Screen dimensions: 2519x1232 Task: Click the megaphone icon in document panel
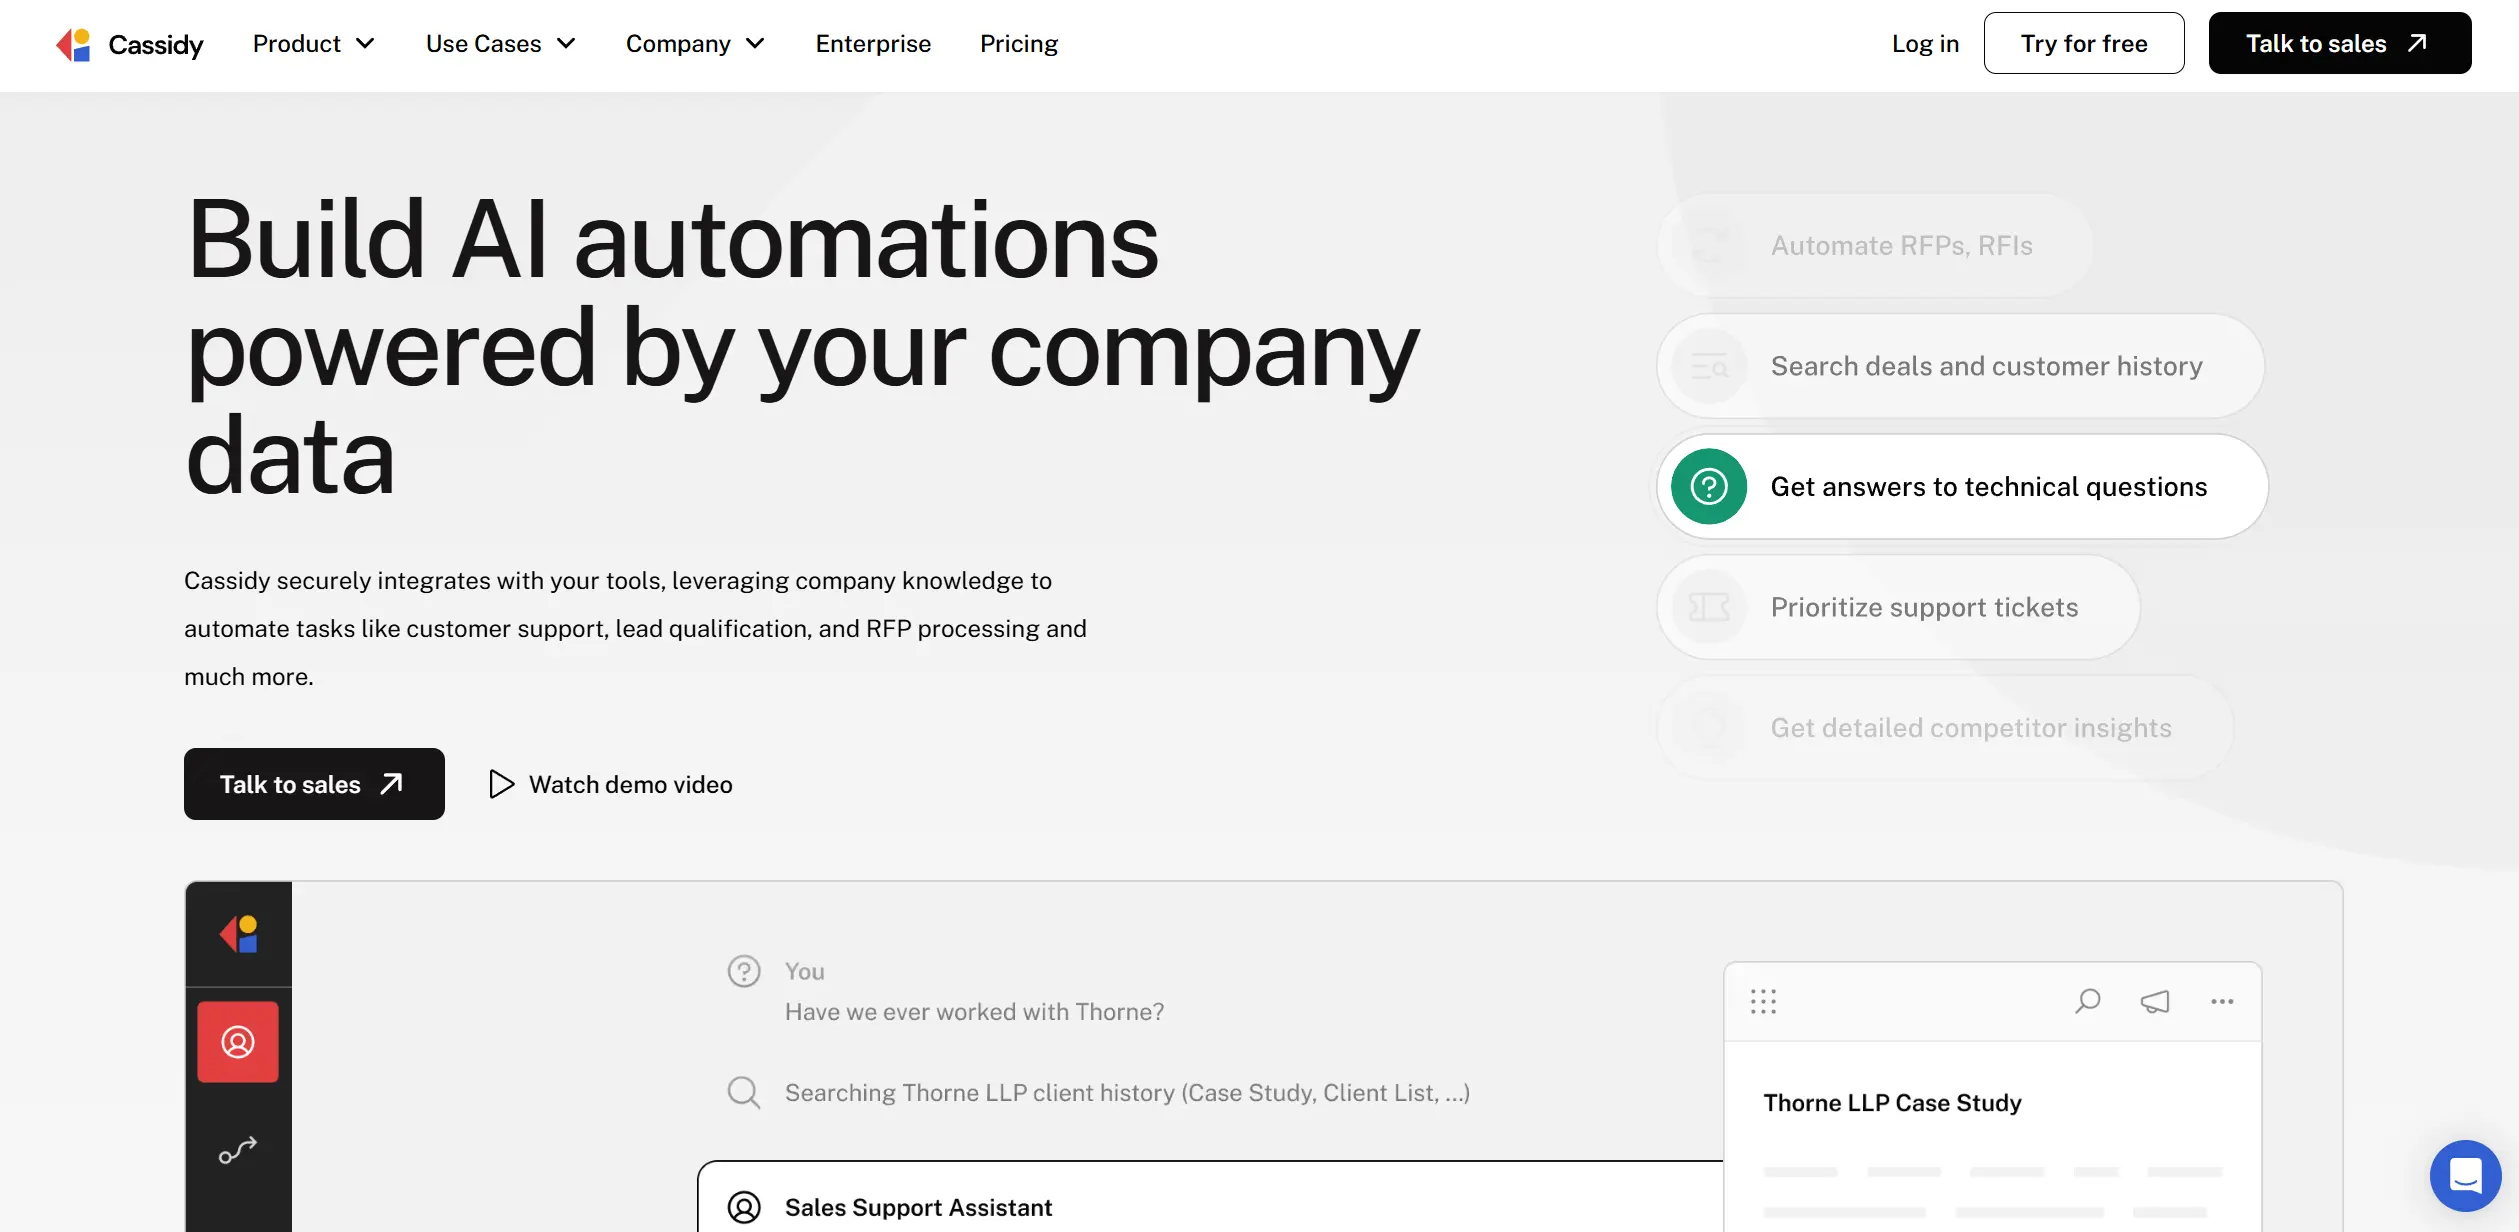tap(2155, 1001)
